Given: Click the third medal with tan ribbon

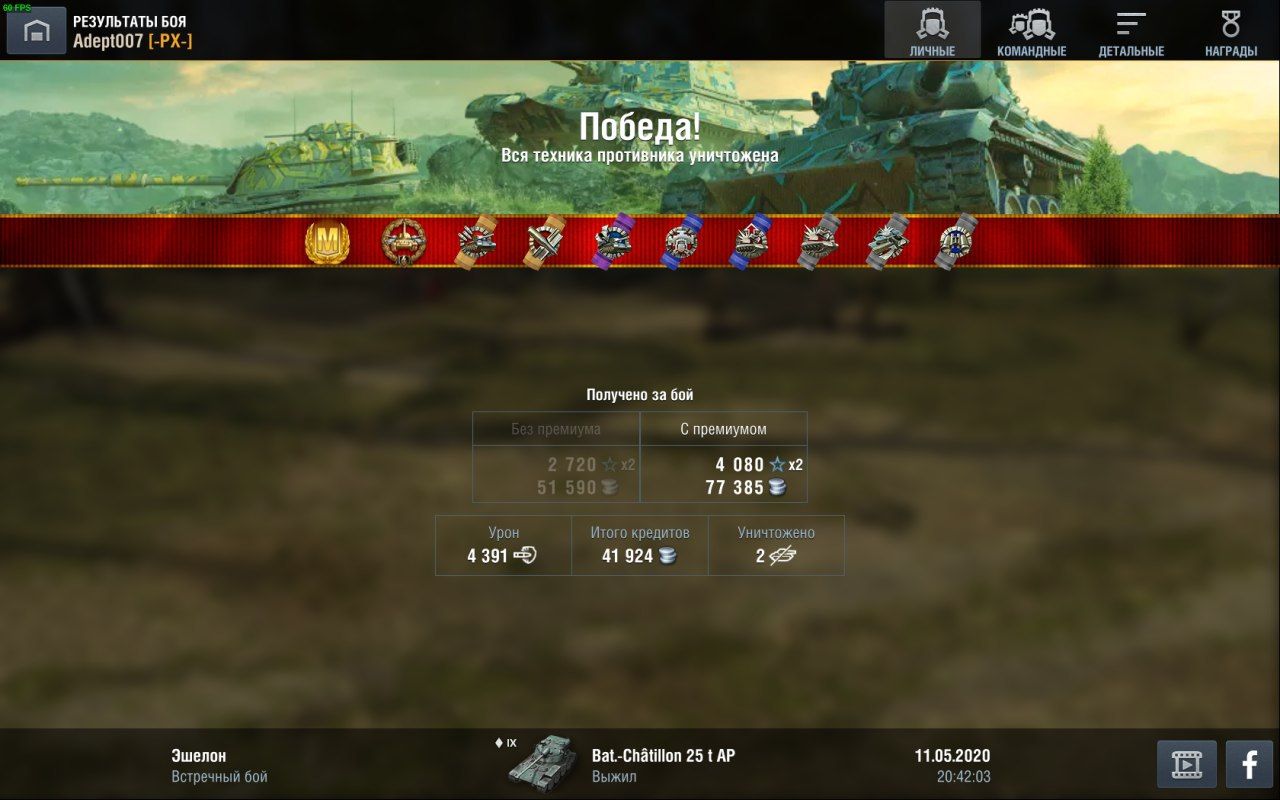Looking at the screenshot, I should coord(477,242).
